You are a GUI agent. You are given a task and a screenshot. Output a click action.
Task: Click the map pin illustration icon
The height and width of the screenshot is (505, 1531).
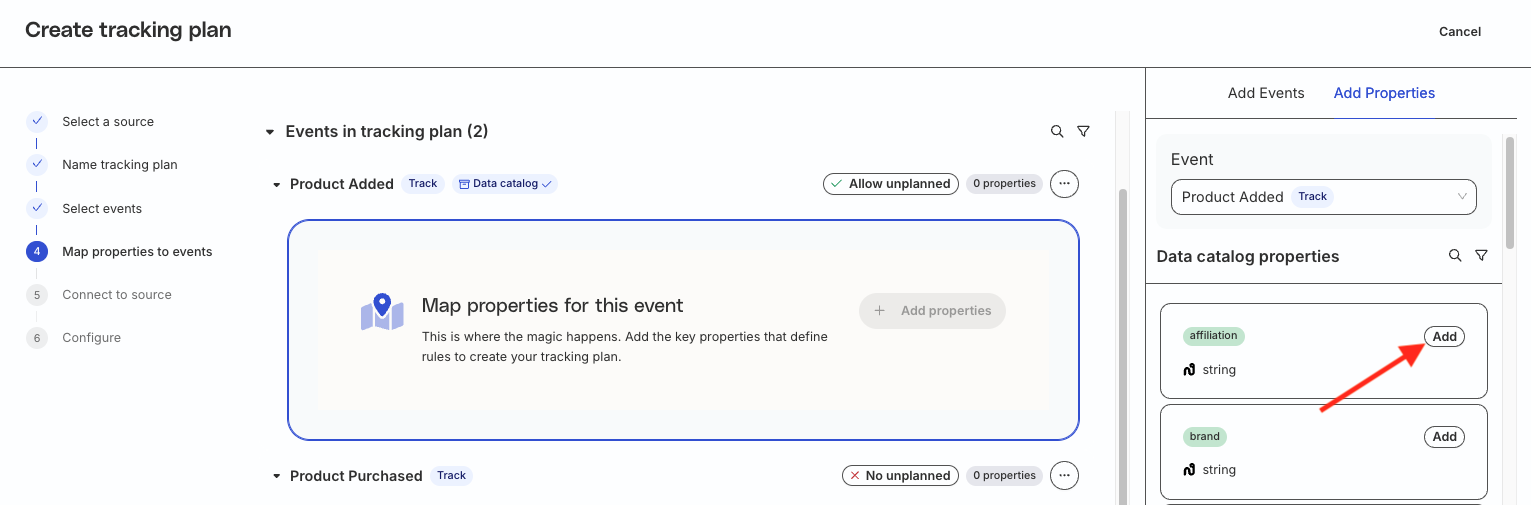coord(382,312)
